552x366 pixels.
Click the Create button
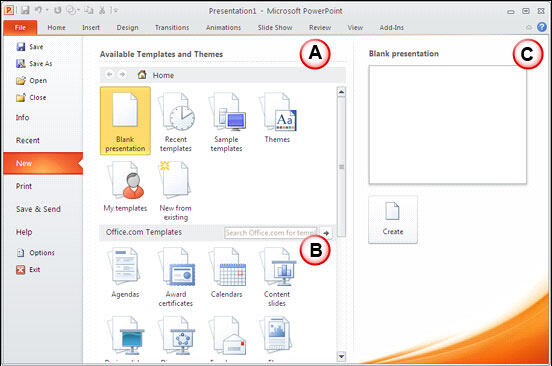pyautogui.click(x=393, y=220)
